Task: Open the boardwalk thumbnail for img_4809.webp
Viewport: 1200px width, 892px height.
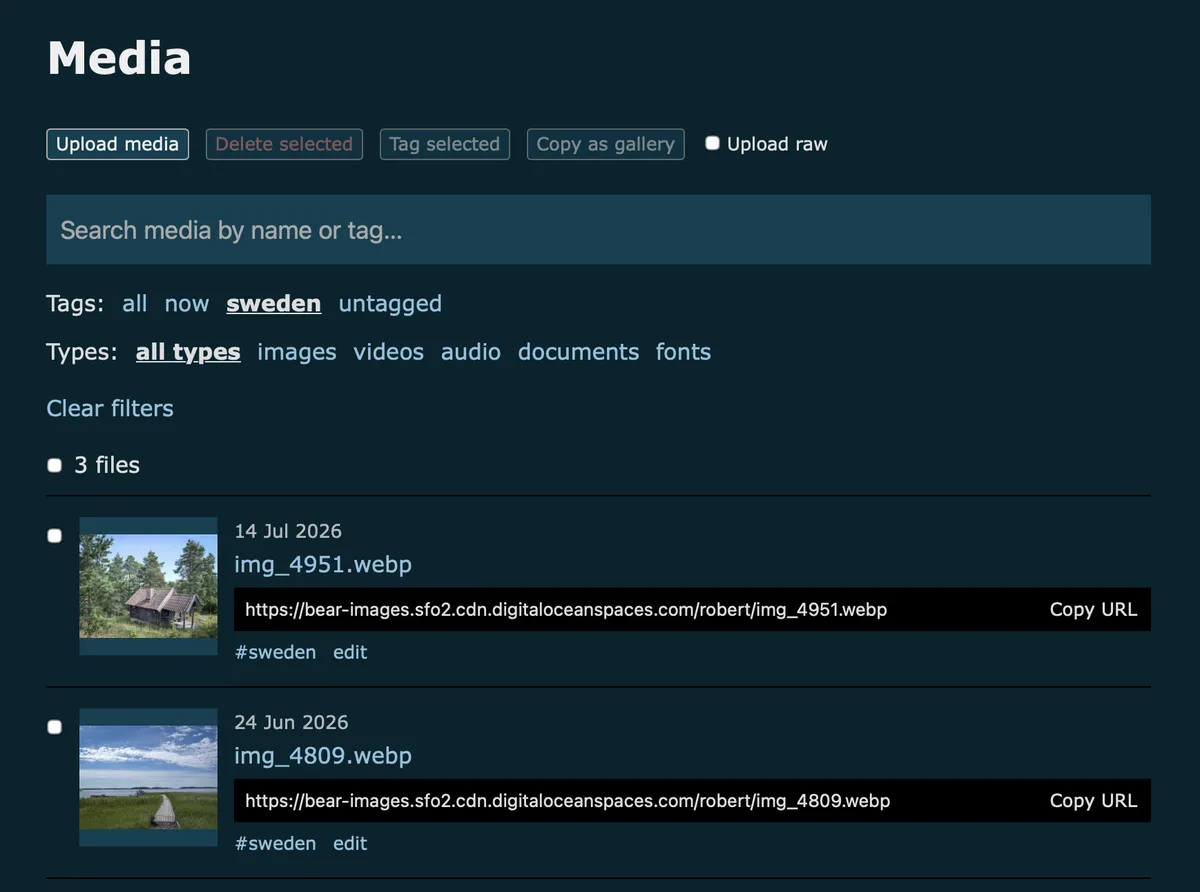Action: 148,777
